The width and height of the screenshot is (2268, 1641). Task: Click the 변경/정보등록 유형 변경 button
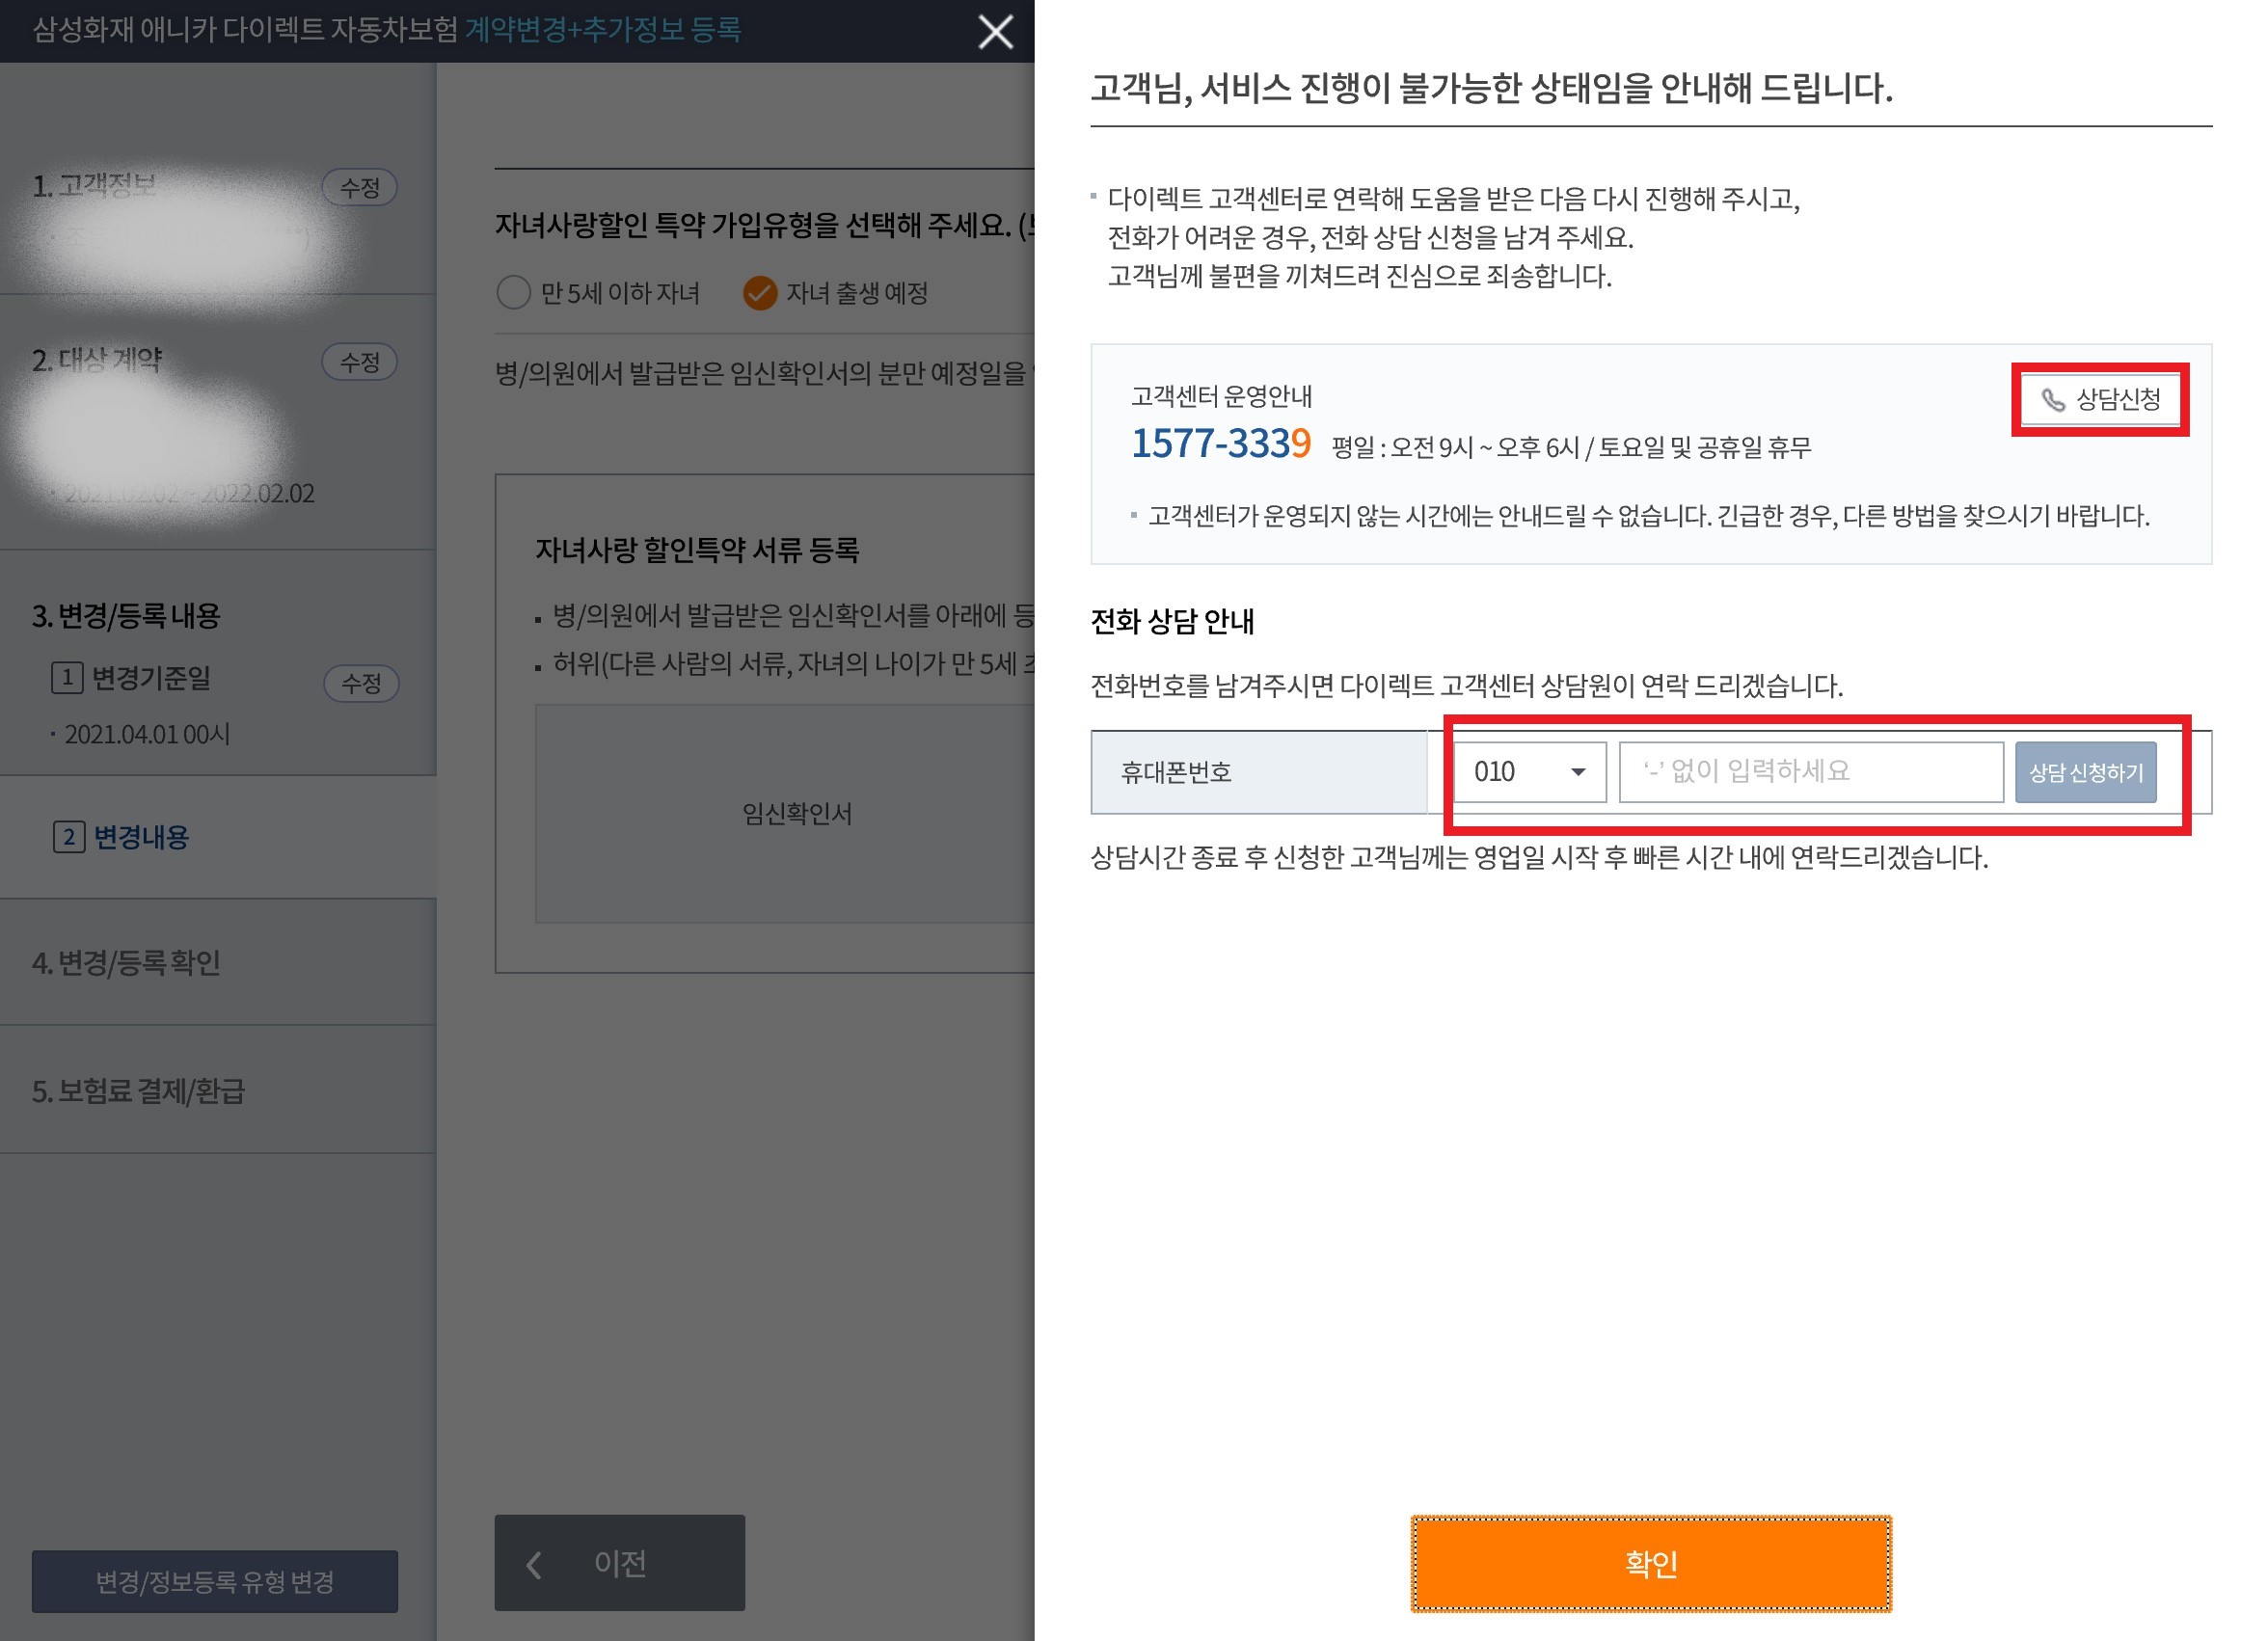click(214, 1581)
